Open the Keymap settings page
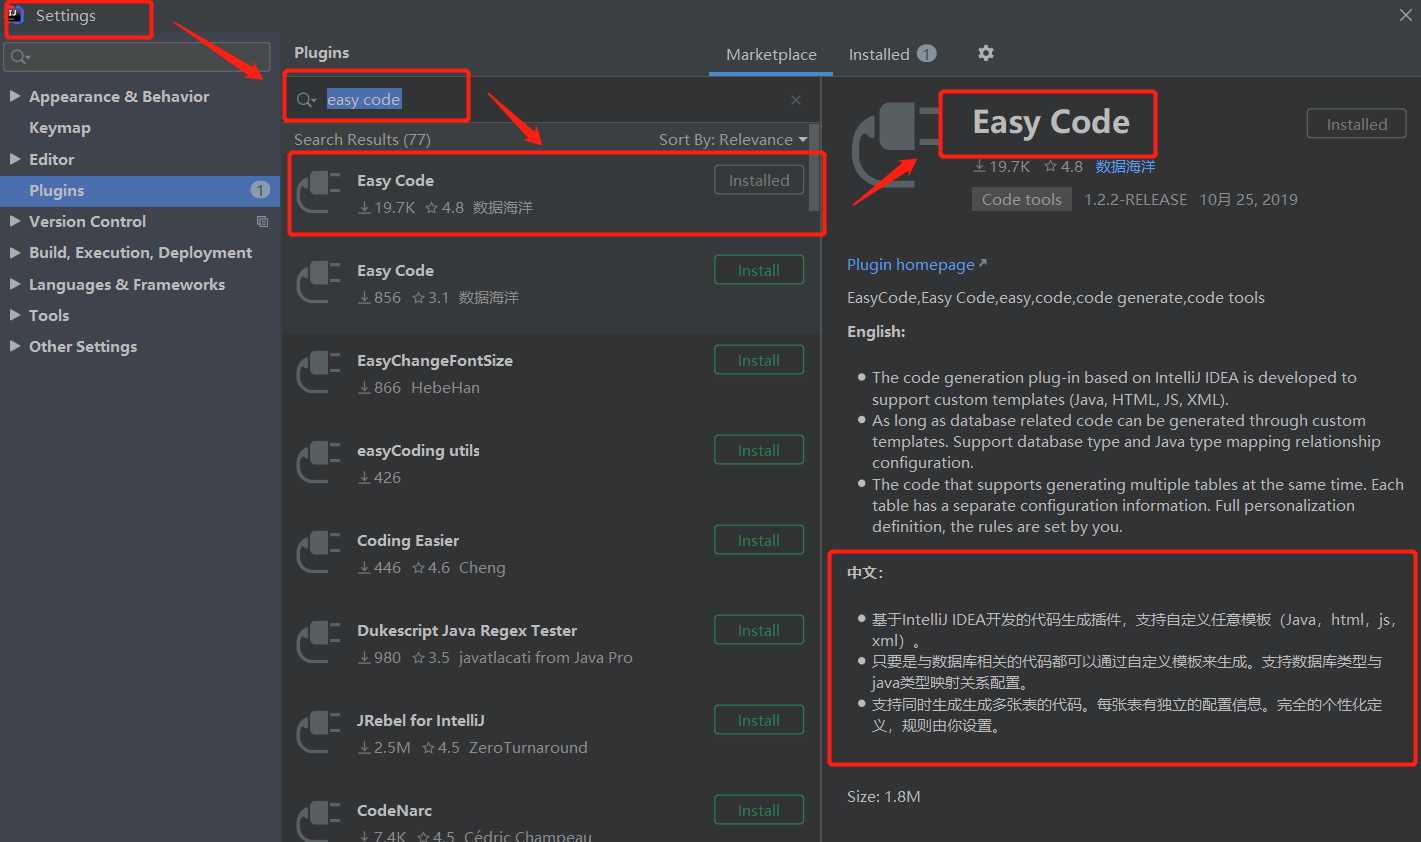 pyautogui.click(x=60, y=128)
